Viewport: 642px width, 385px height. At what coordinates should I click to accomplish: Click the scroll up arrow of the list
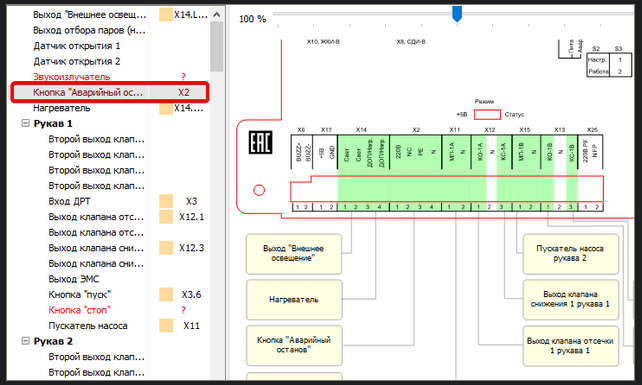click(217, 15)
